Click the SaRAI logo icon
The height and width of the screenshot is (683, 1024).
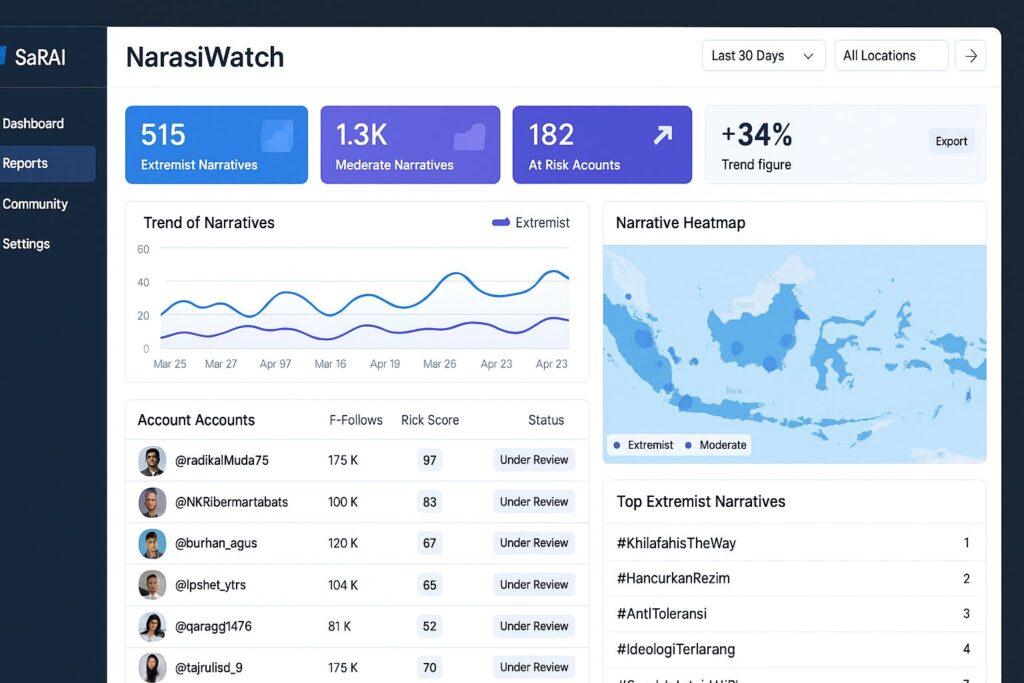[3, 56]
